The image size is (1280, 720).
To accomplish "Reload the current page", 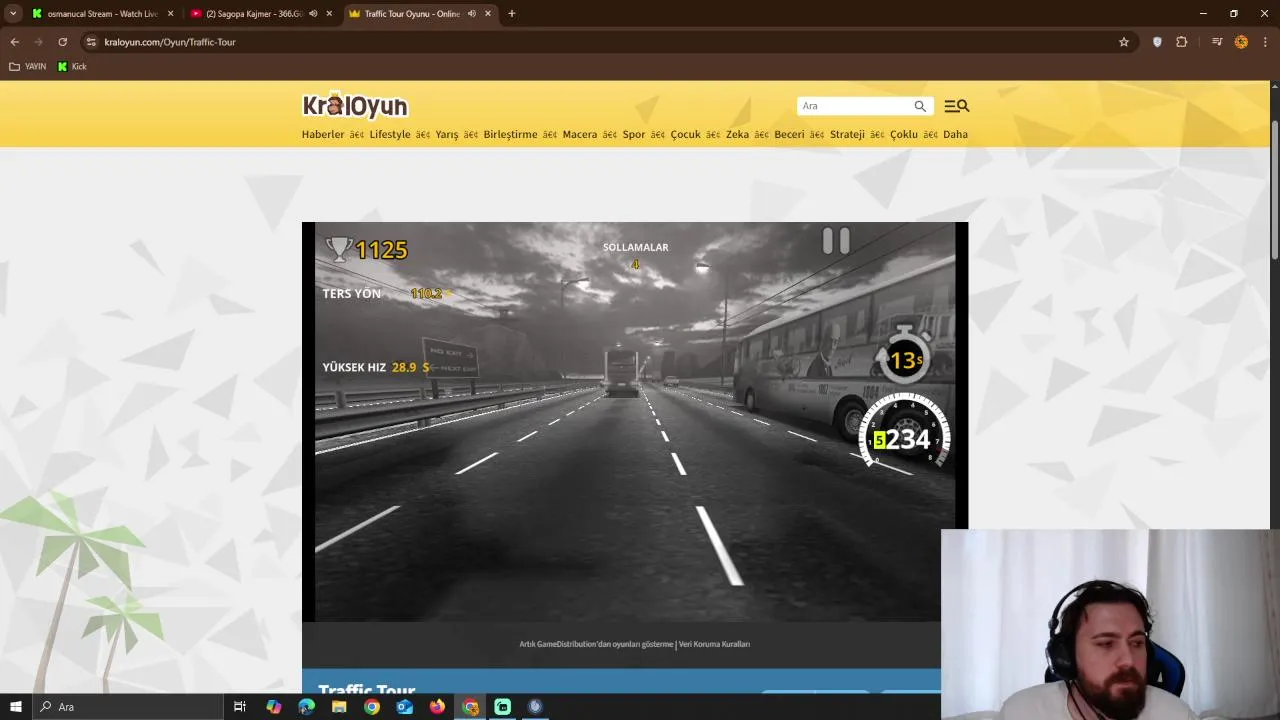I will click(62, 42).
